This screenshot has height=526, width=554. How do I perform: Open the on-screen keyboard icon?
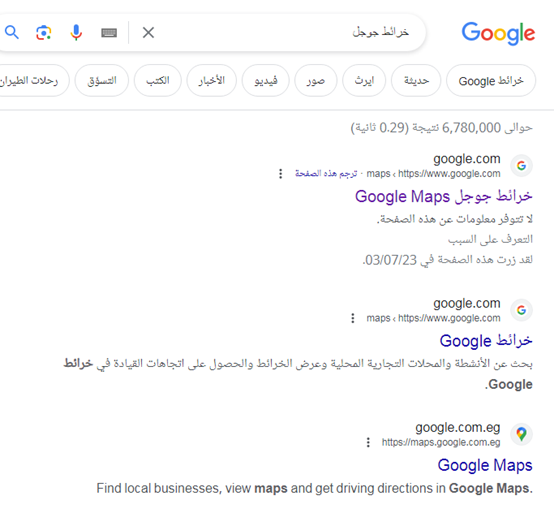[109, 33]
